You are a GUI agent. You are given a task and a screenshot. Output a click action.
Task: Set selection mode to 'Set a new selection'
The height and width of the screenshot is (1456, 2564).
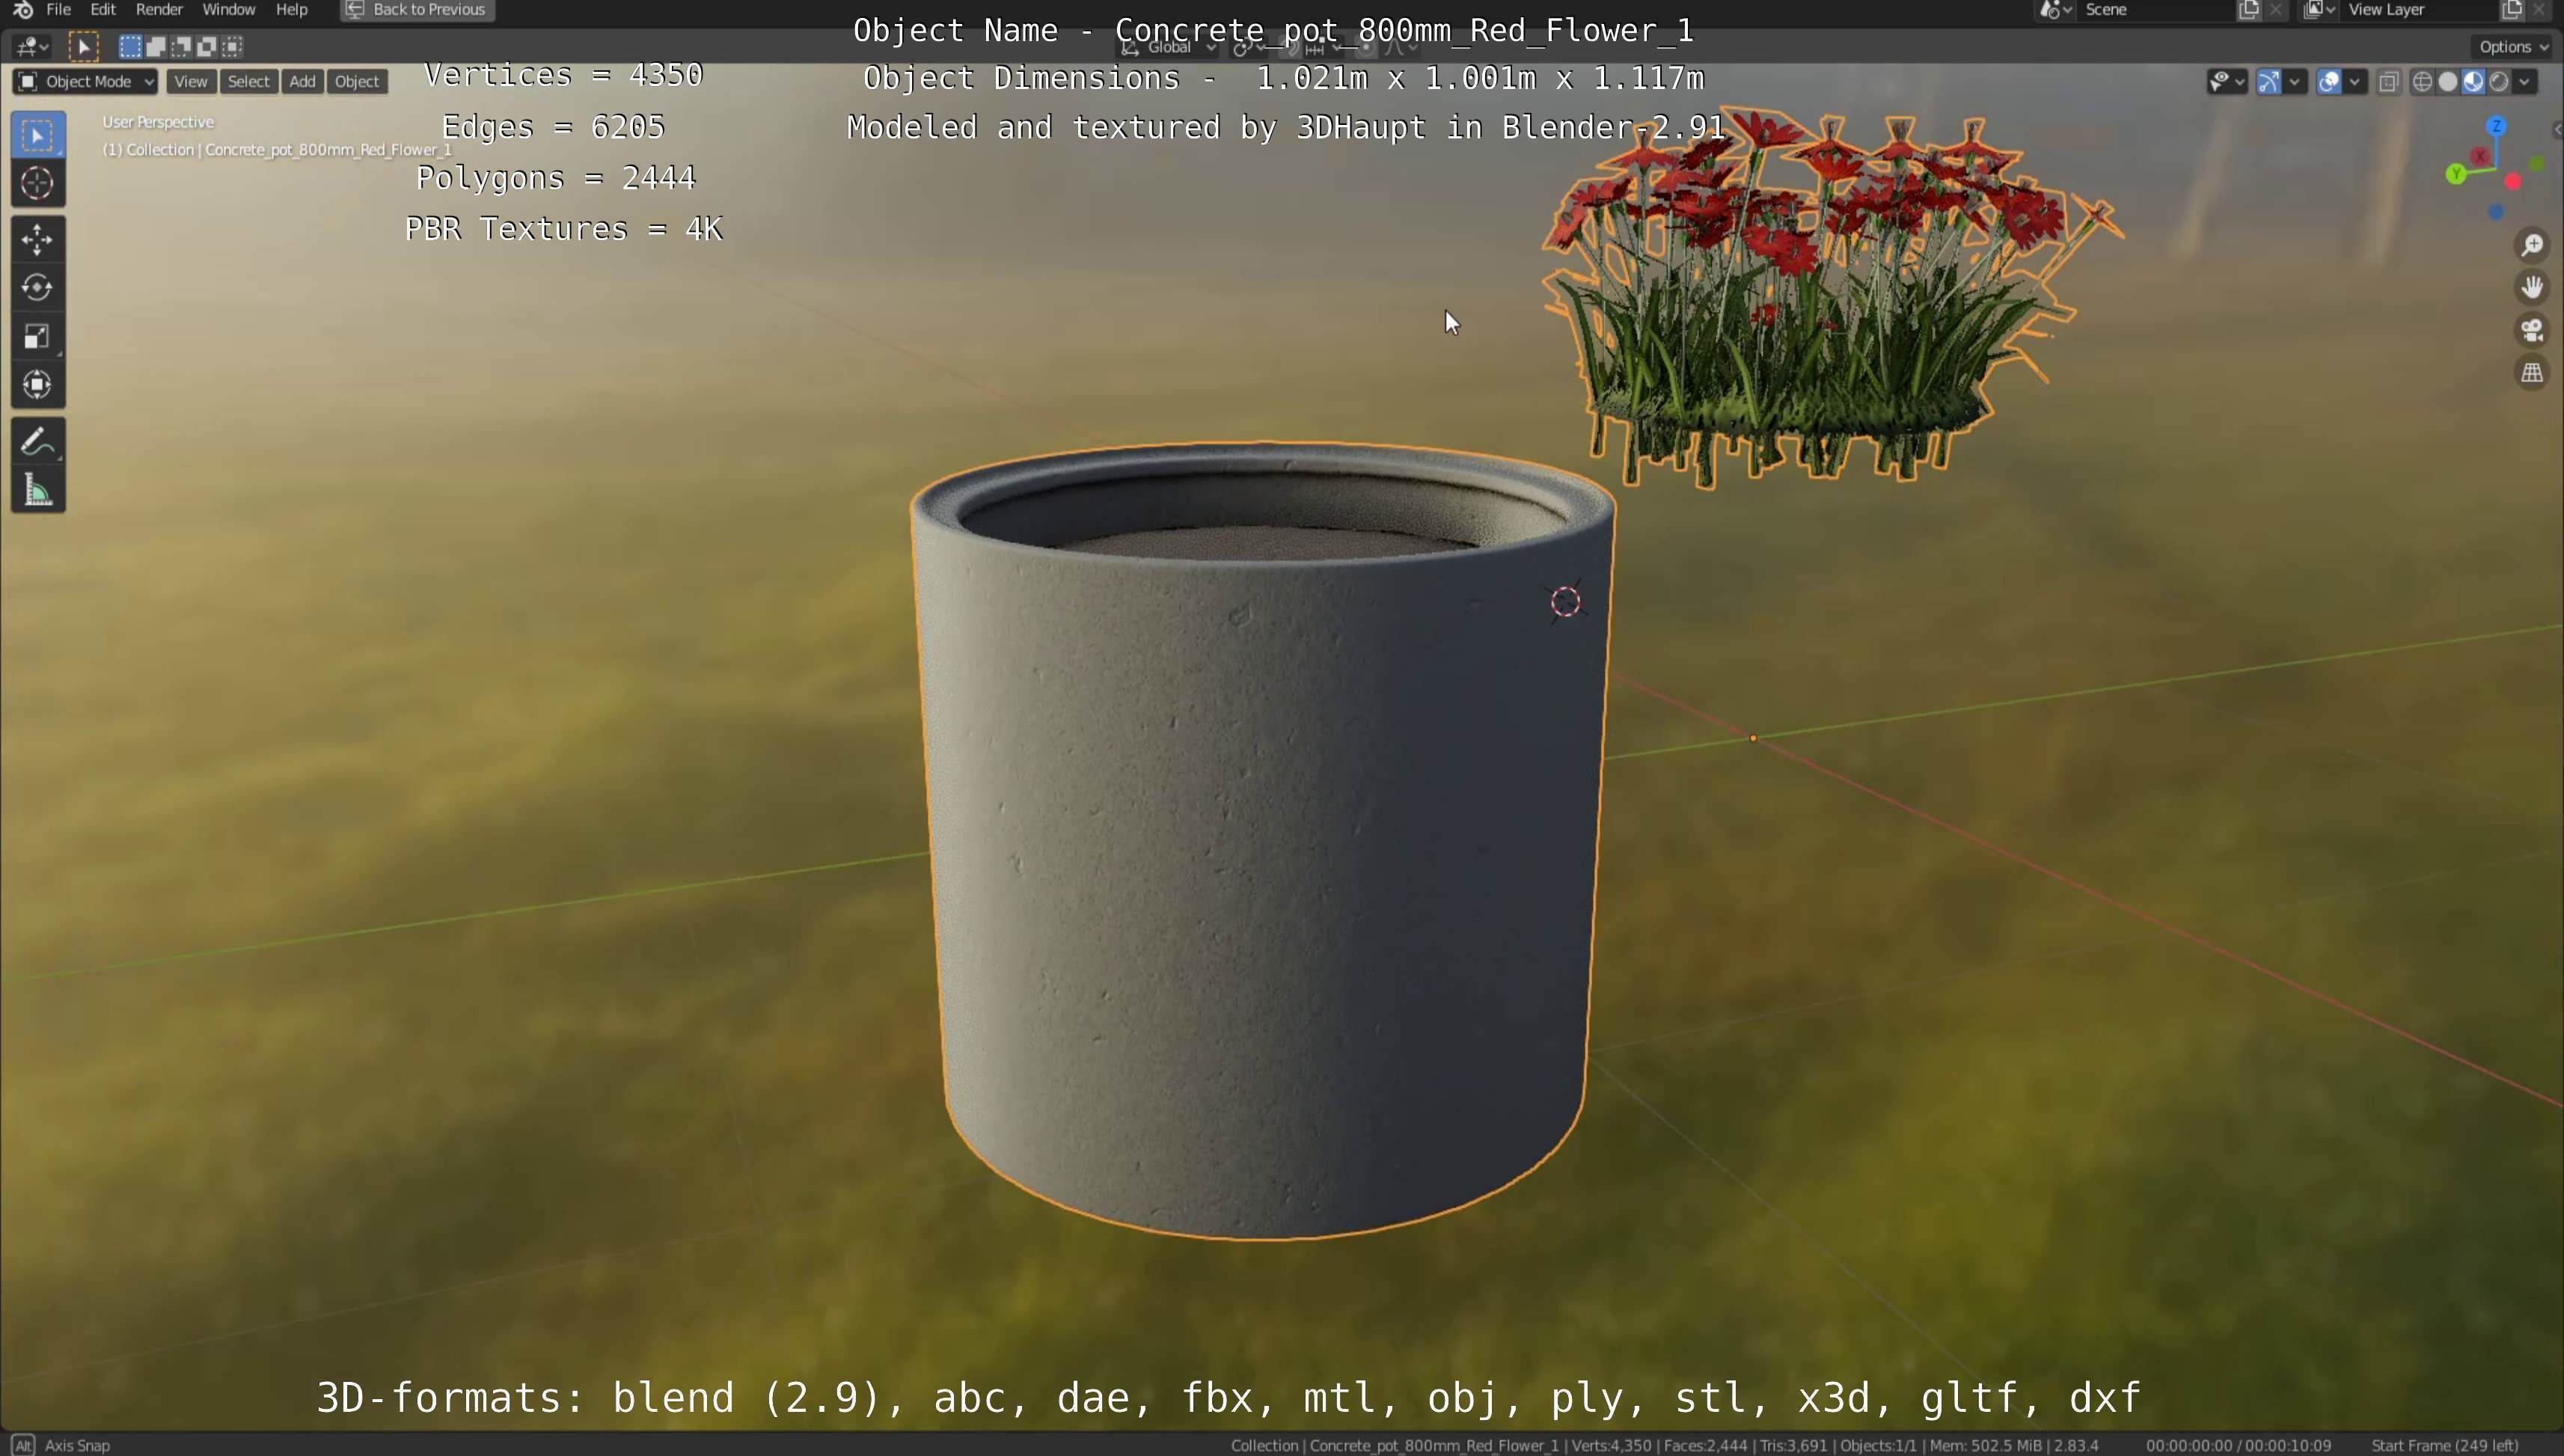[x=130, y=46]
